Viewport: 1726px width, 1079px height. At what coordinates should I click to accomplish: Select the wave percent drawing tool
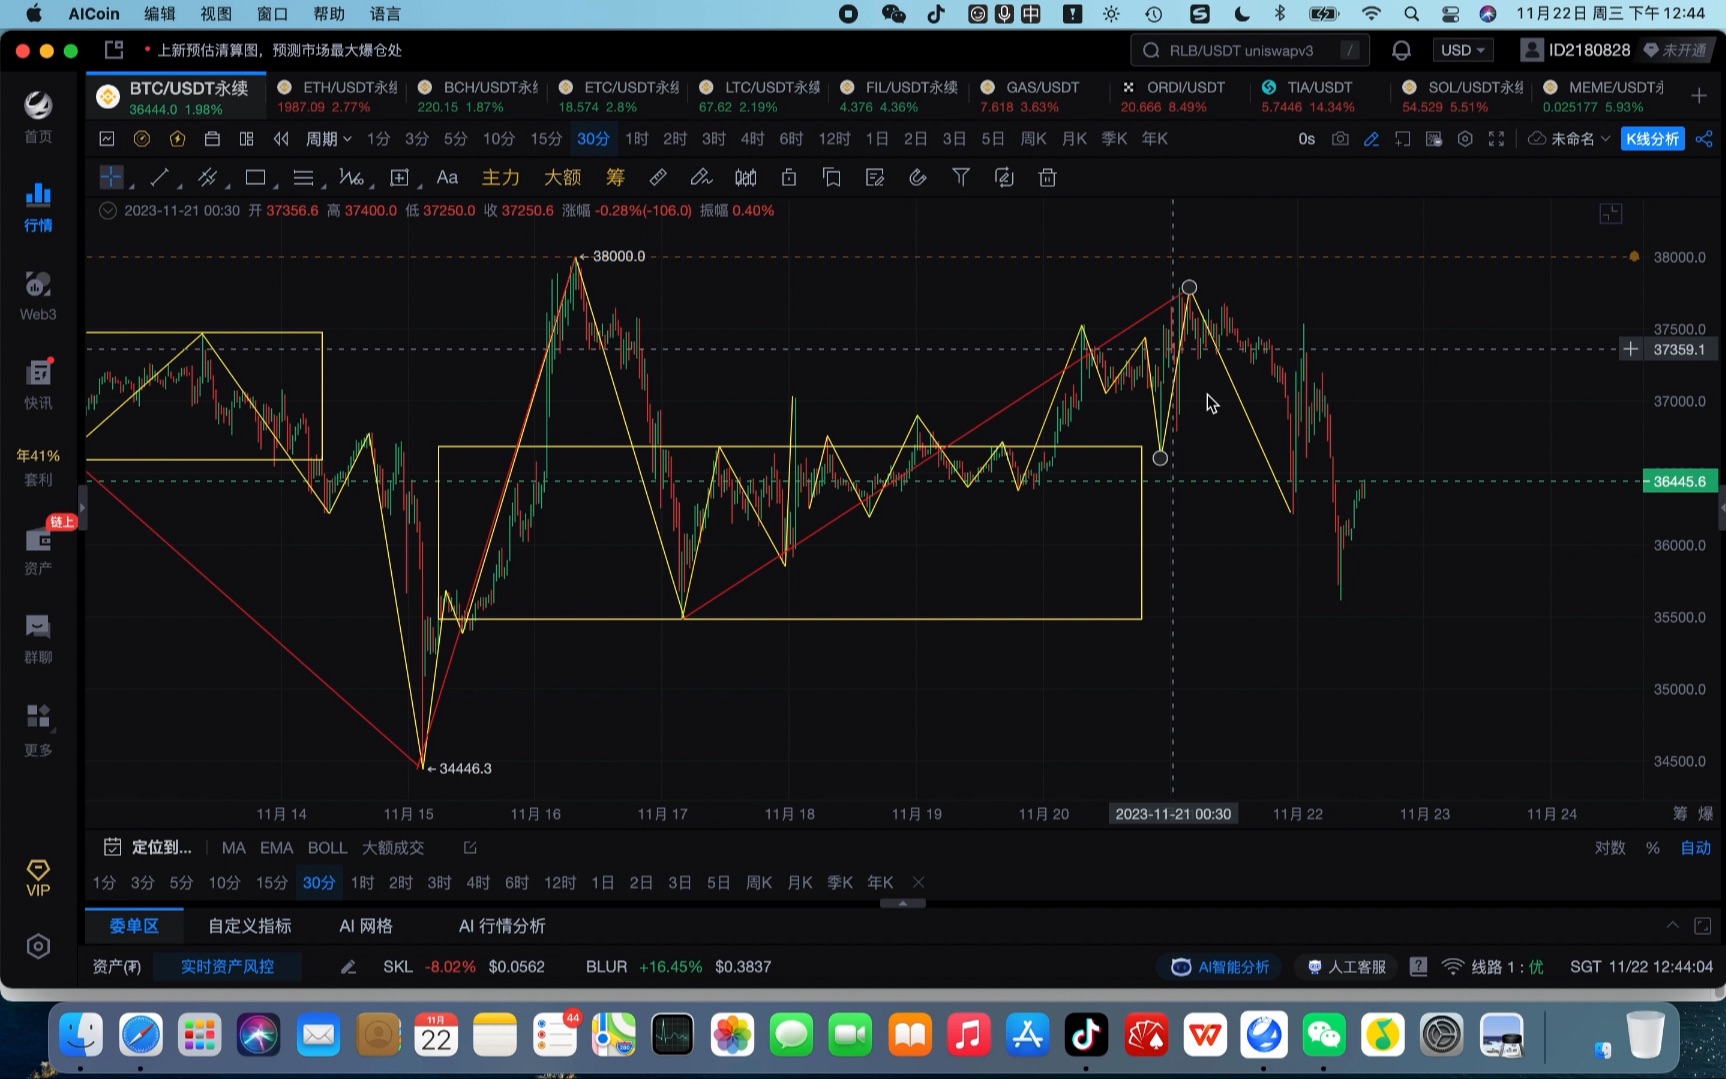[x=351, y=177]
